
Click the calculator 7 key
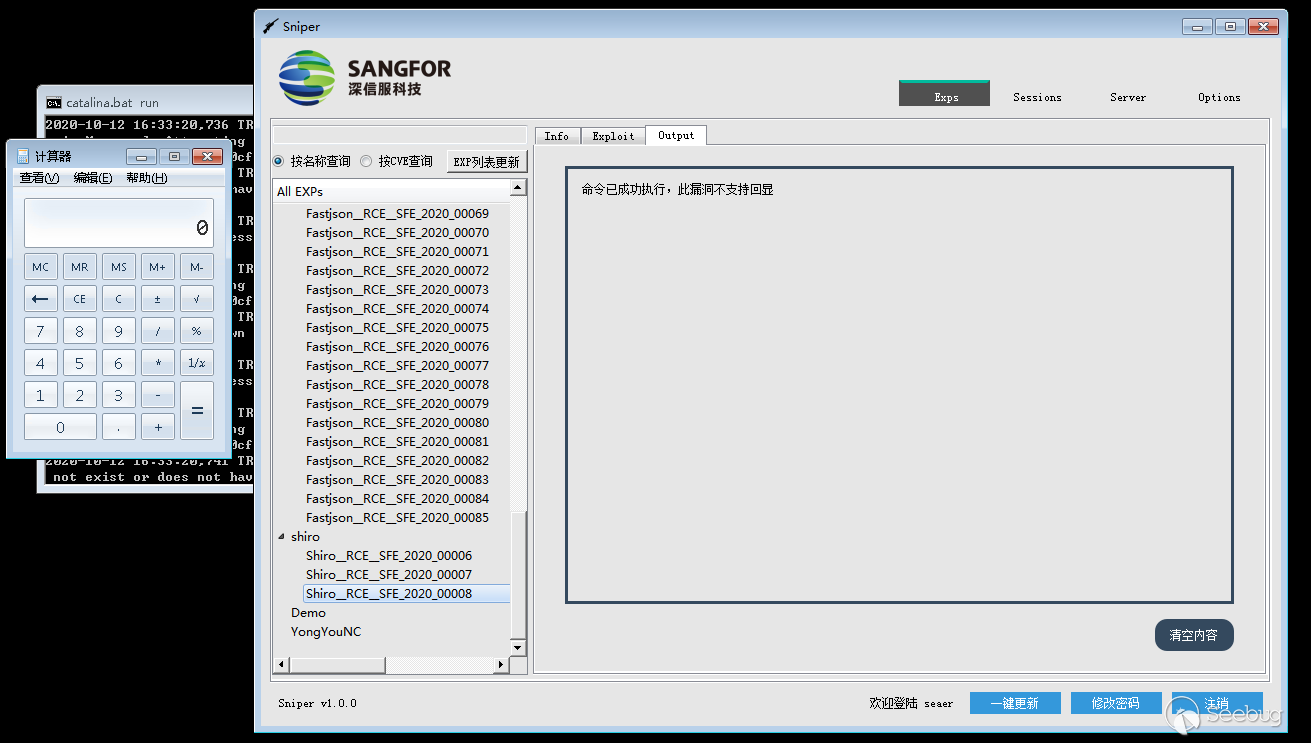coord(40,331)
